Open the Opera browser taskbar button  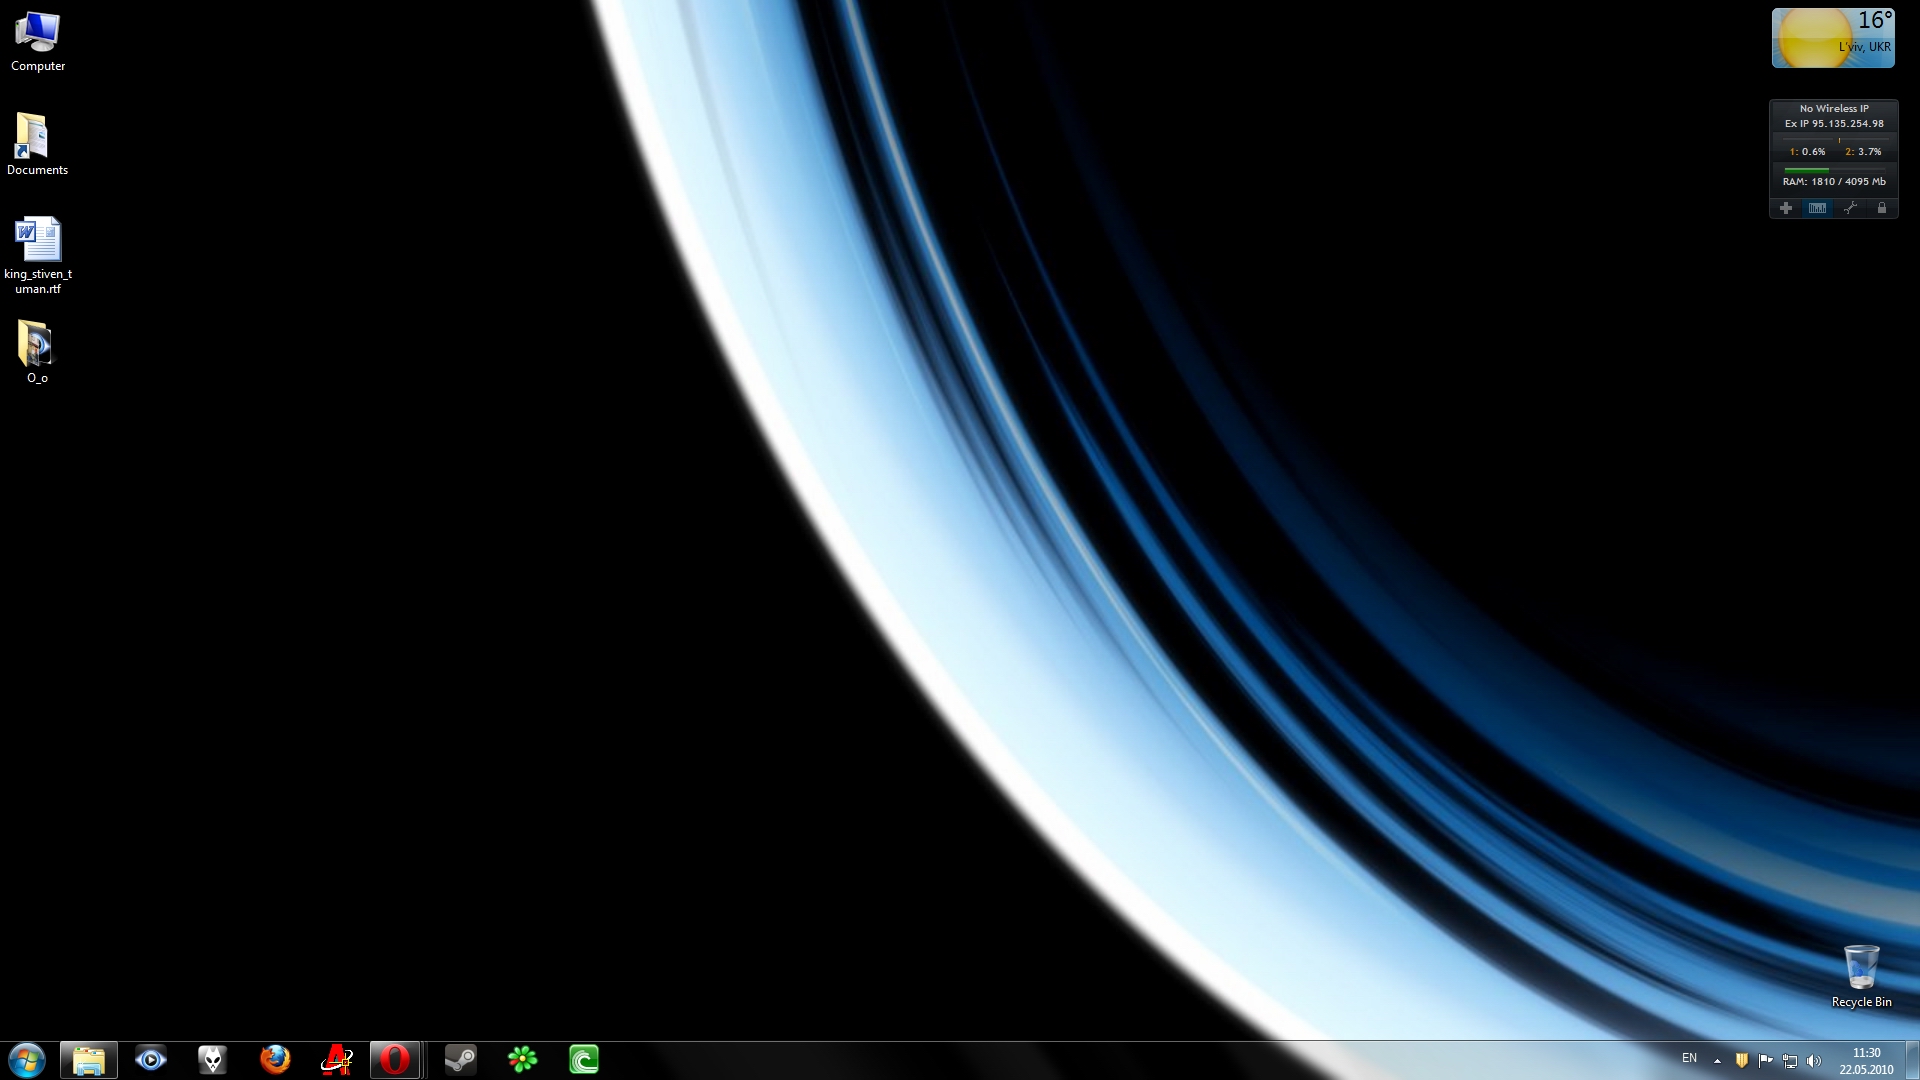coord(395,1060)
